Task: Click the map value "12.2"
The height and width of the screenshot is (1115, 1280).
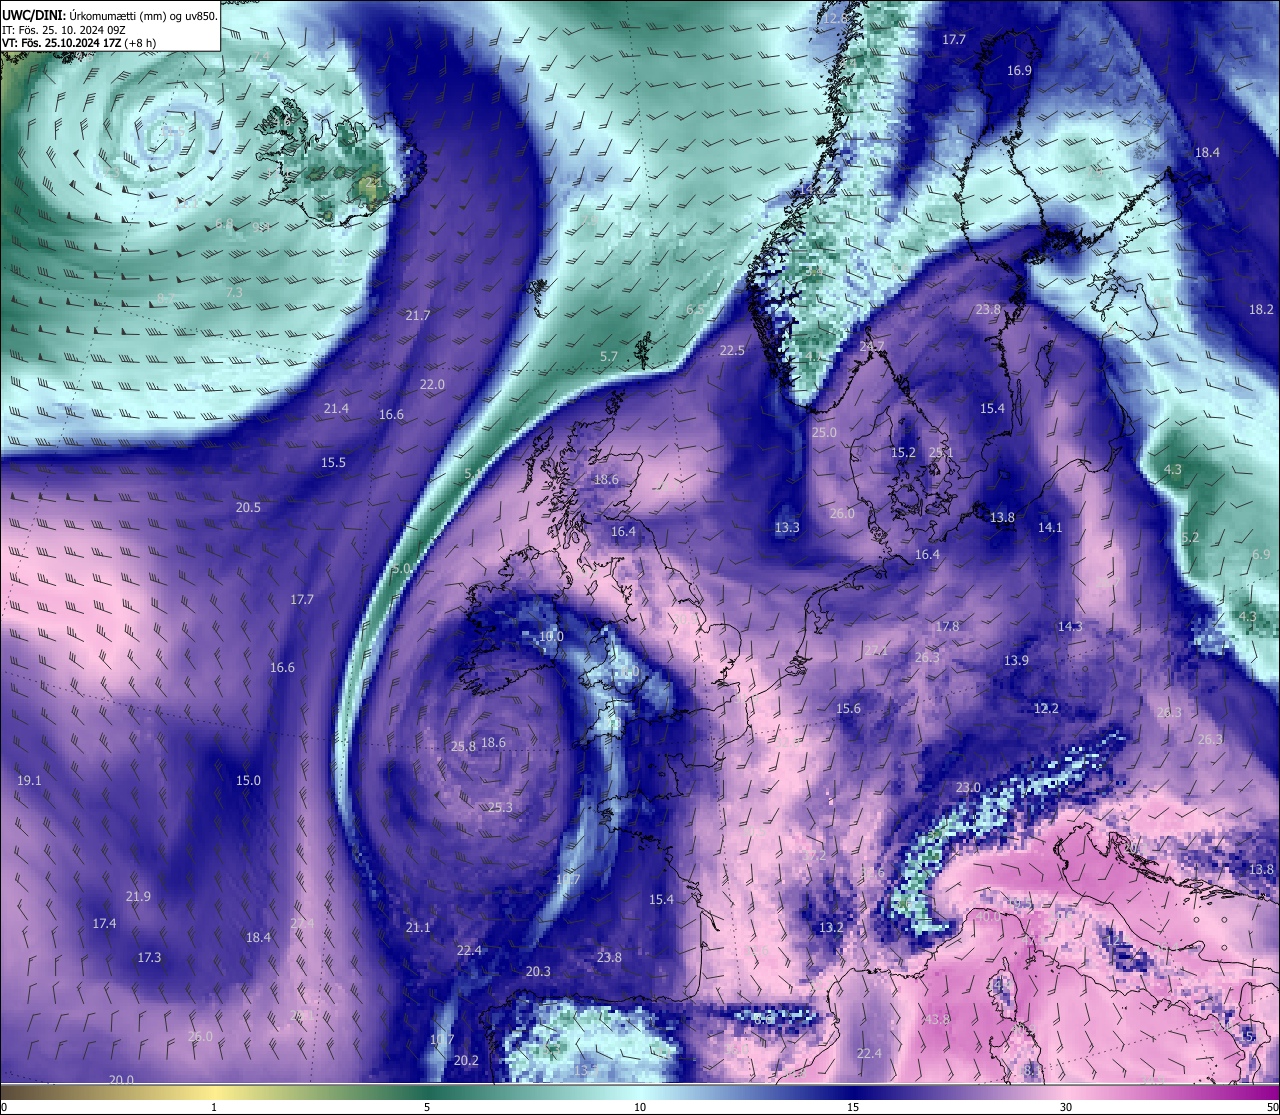Action: pyautogui.click(x=1046, y=708)
